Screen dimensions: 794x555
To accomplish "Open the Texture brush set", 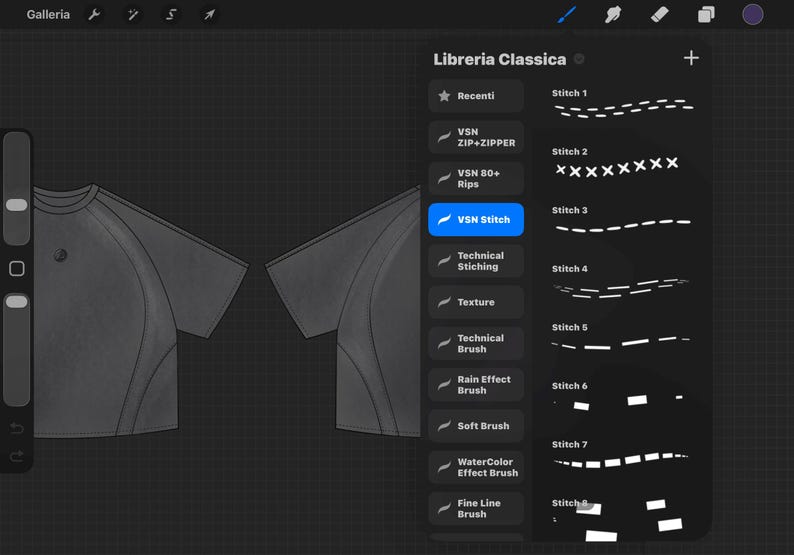I will click(x=476, y=302).
